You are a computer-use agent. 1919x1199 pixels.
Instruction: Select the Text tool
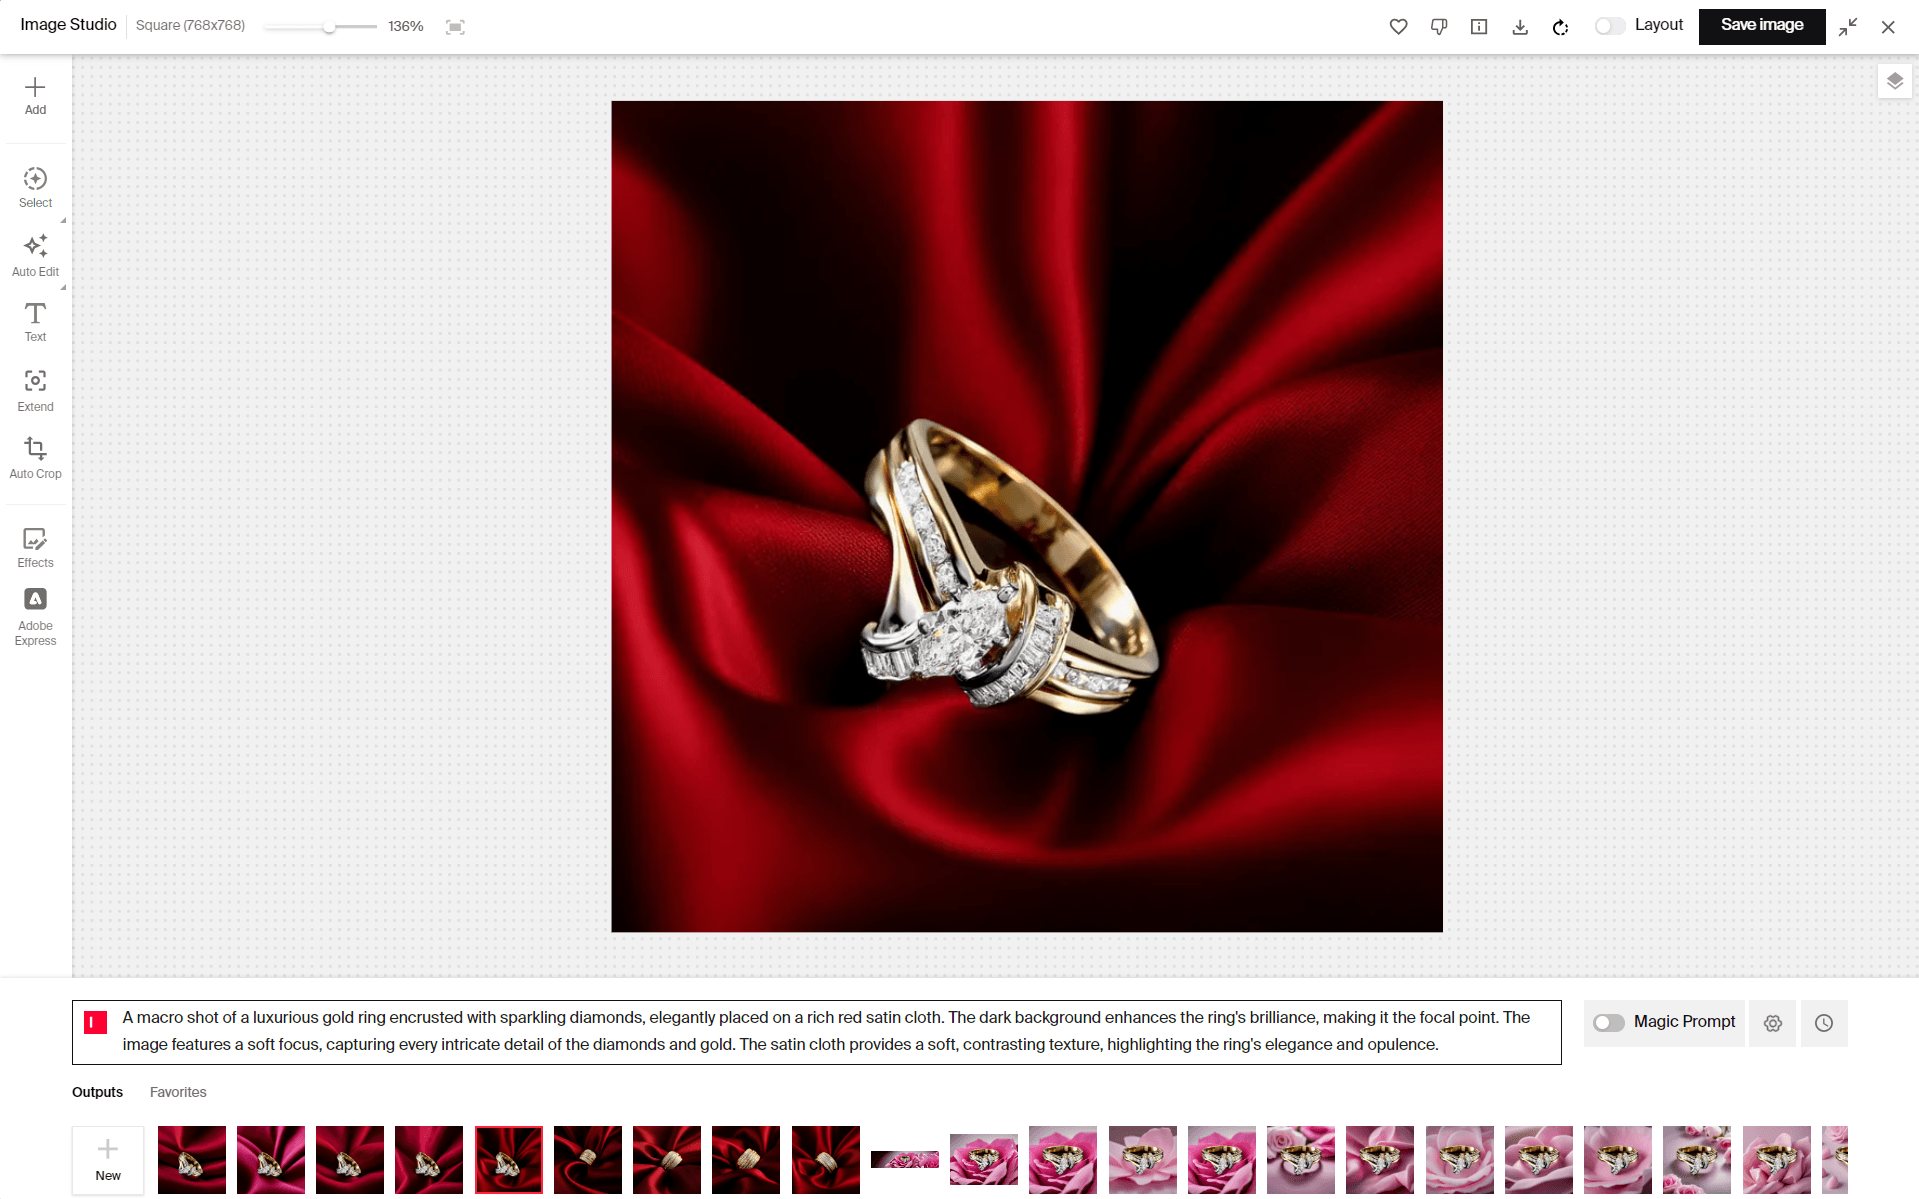click(x=35, y=322)
